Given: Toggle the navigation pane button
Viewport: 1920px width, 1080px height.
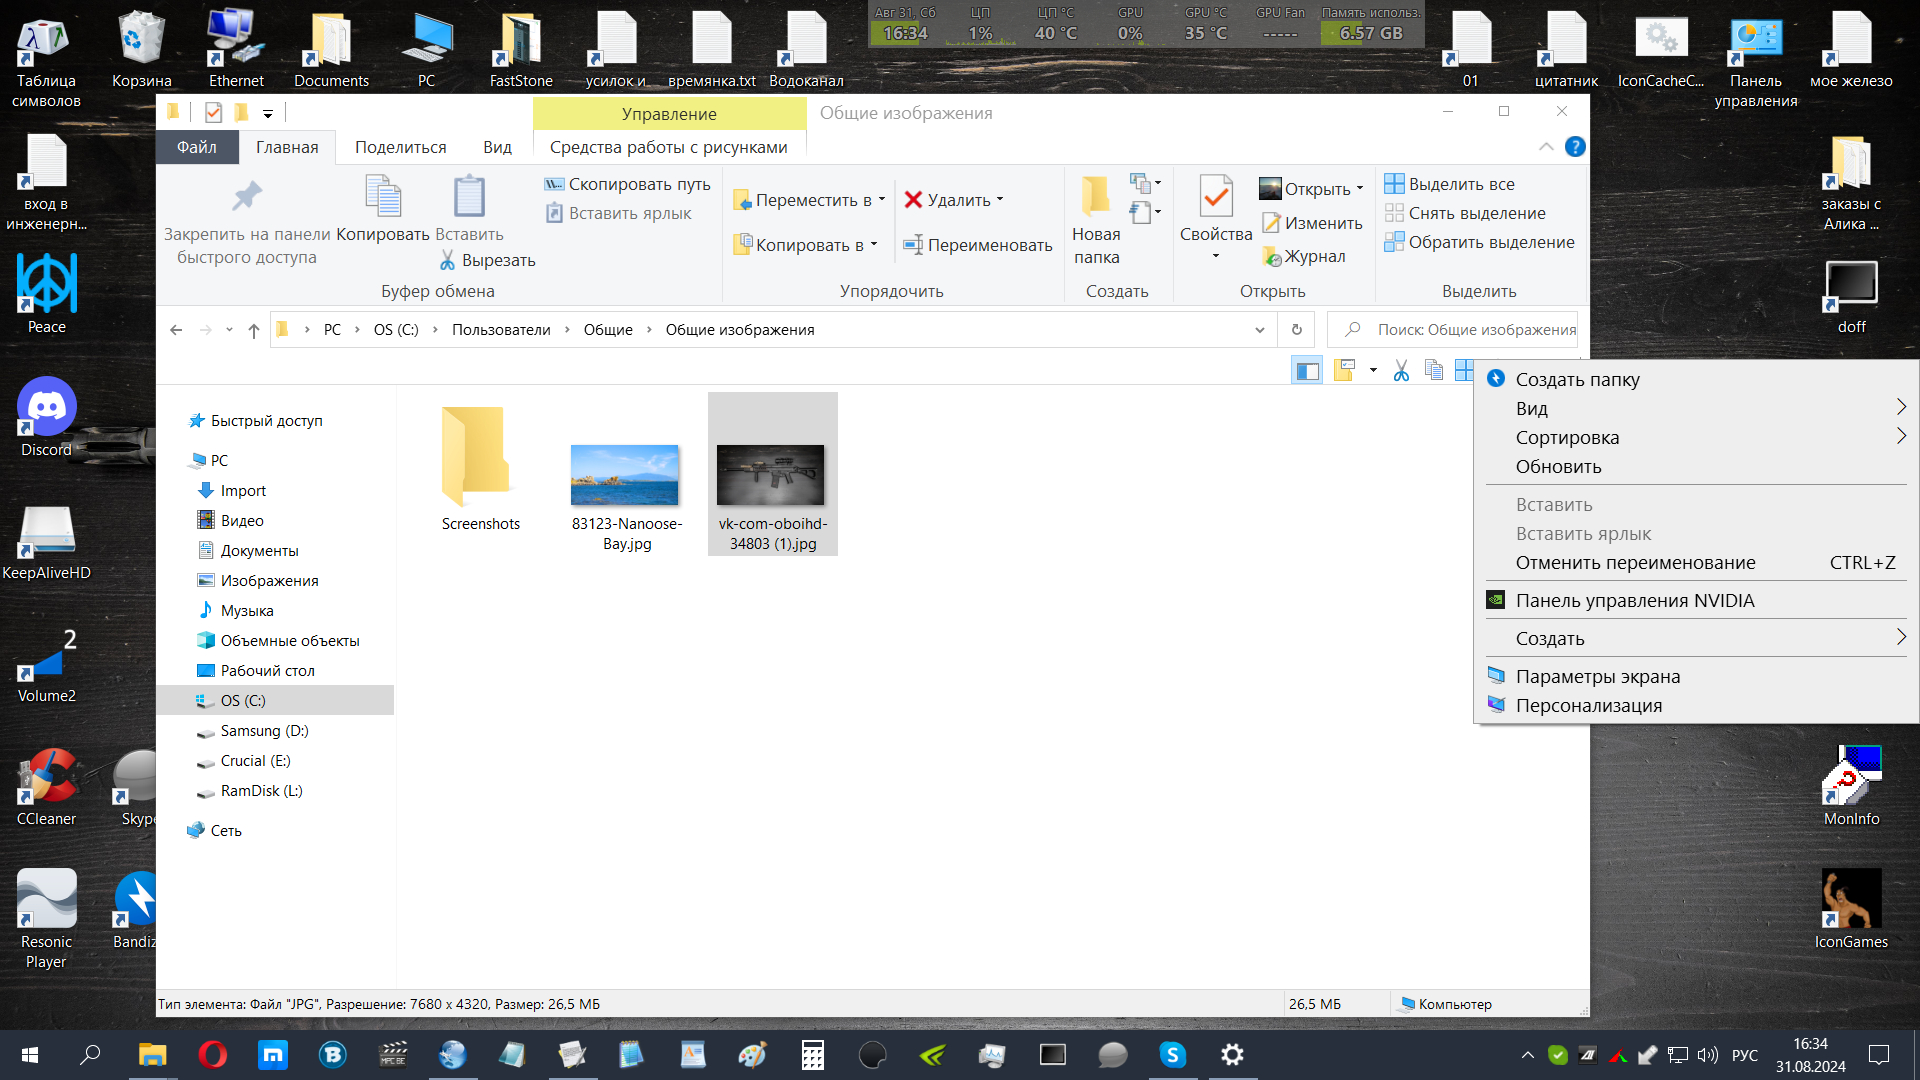Looking at the screenshot, I should tap(1307, 371).
